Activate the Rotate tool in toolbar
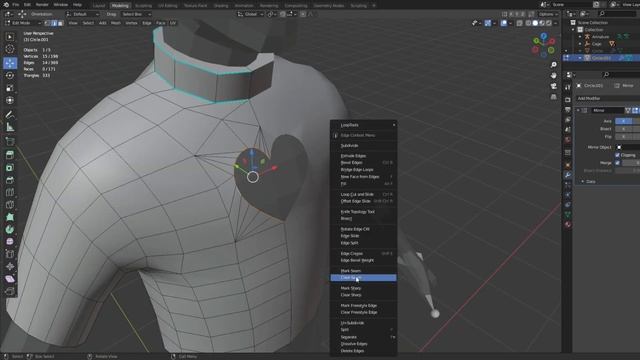This screenshot has width=640, height=360. coord(10,76)
